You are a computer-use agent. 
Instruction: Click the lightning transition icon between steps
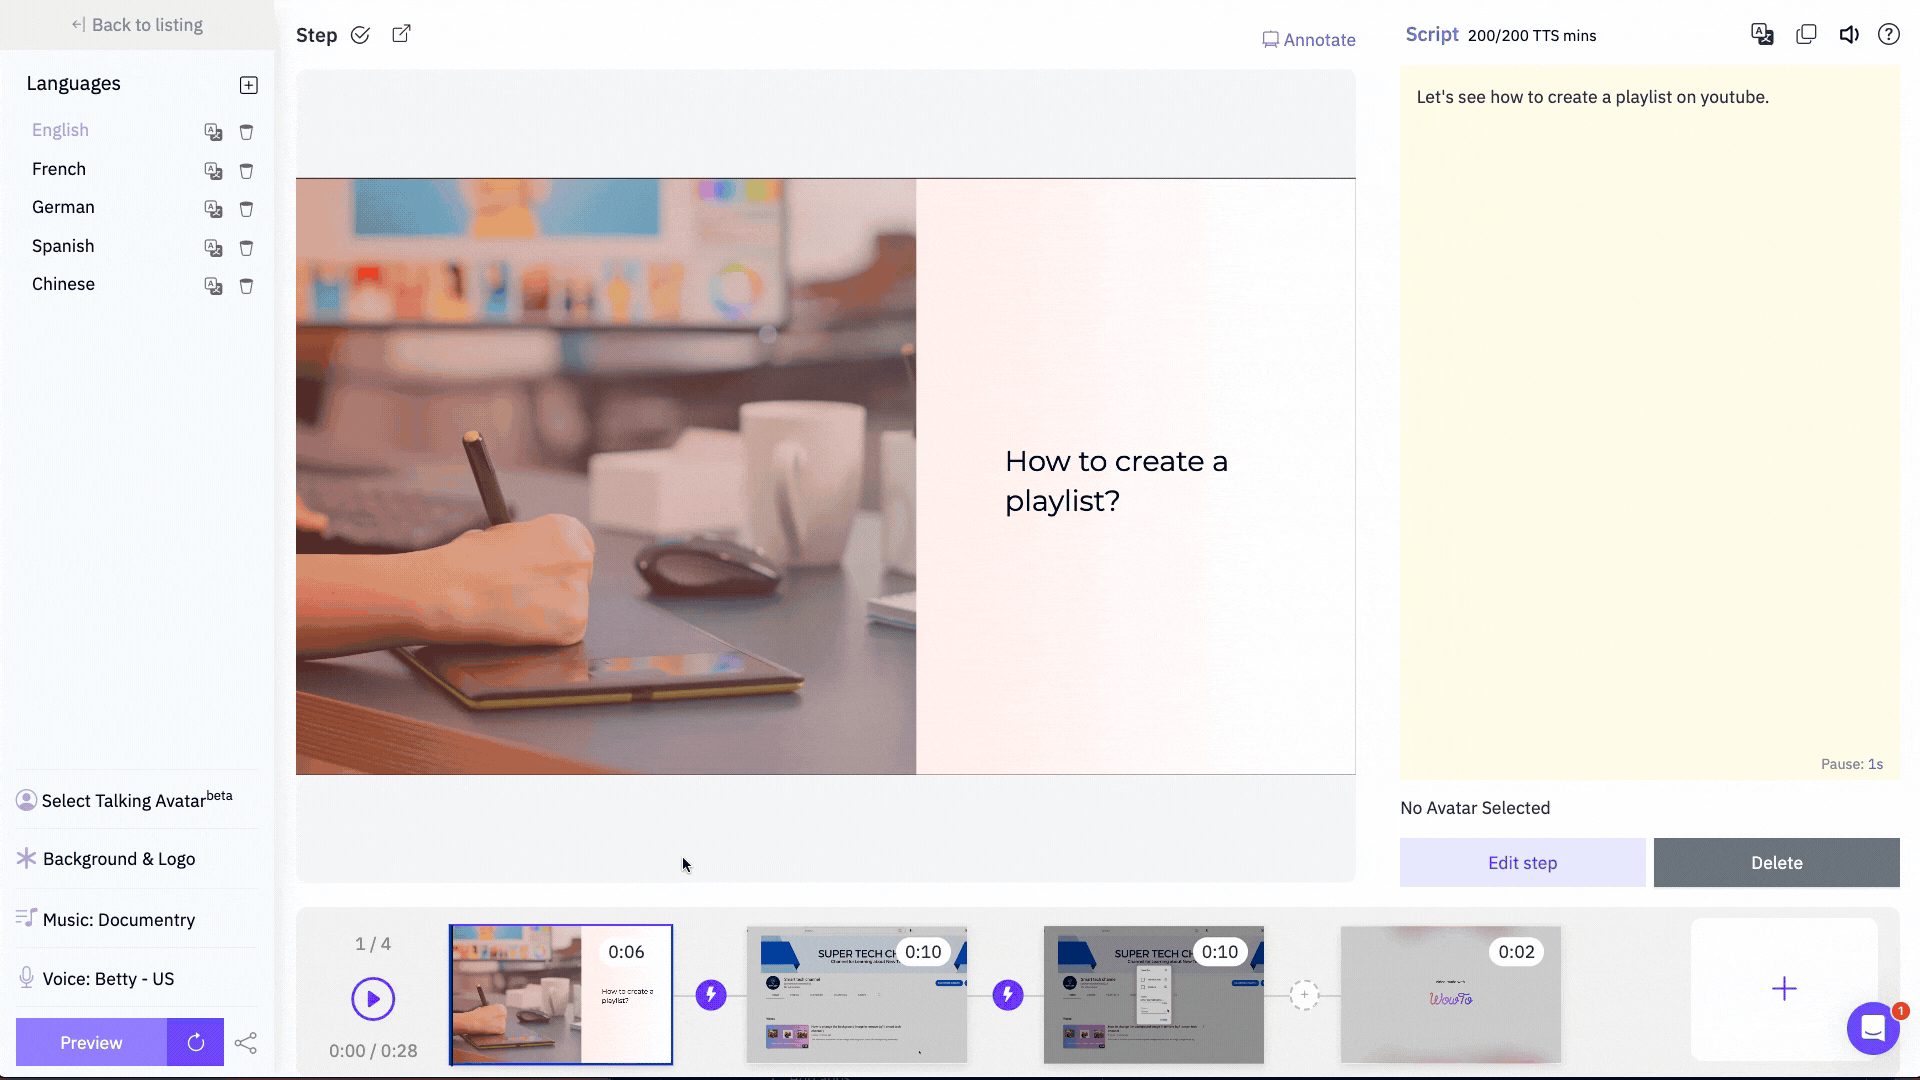pyautogui.click(x=711, y=994)
